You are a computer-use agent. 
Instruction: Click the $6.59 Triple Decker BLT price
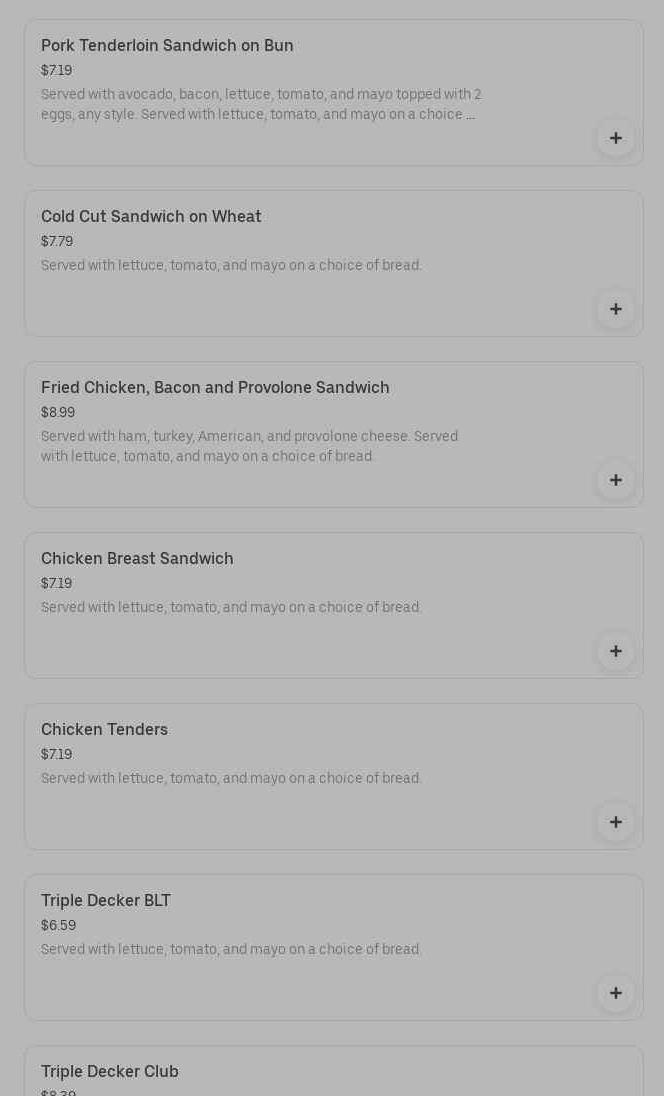(x=58, y=926)
